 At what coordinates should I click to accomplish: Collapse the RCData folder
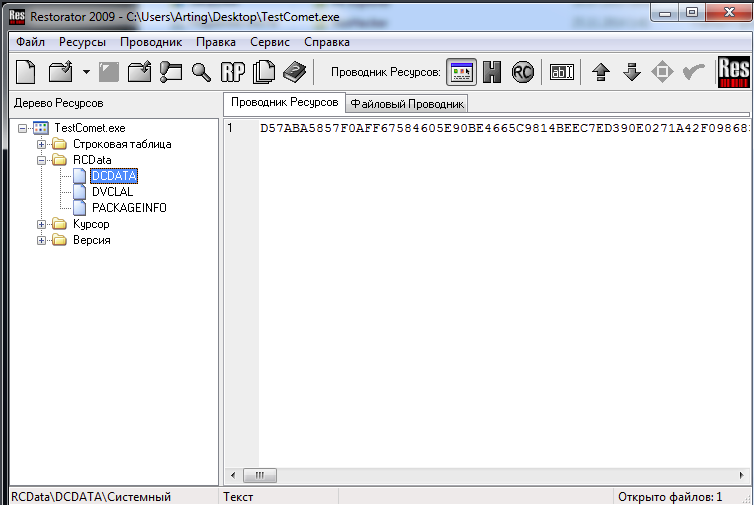click(42, 160)
